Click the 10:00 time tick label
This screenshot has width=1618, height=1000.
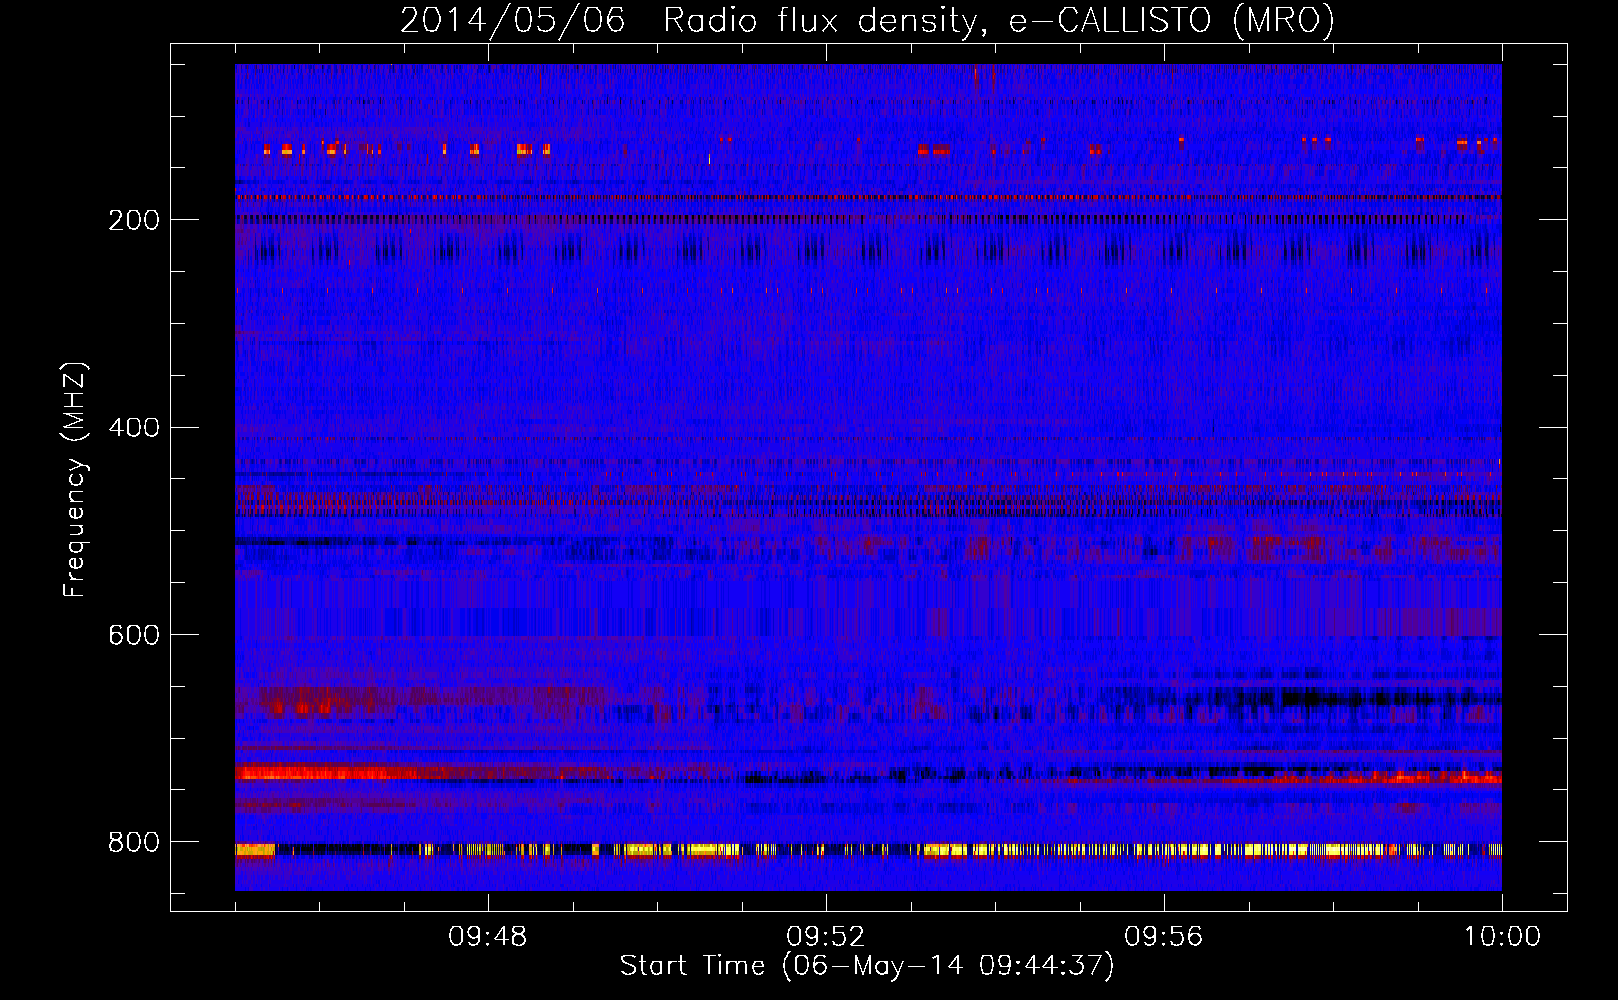[x=1502, y=937]
